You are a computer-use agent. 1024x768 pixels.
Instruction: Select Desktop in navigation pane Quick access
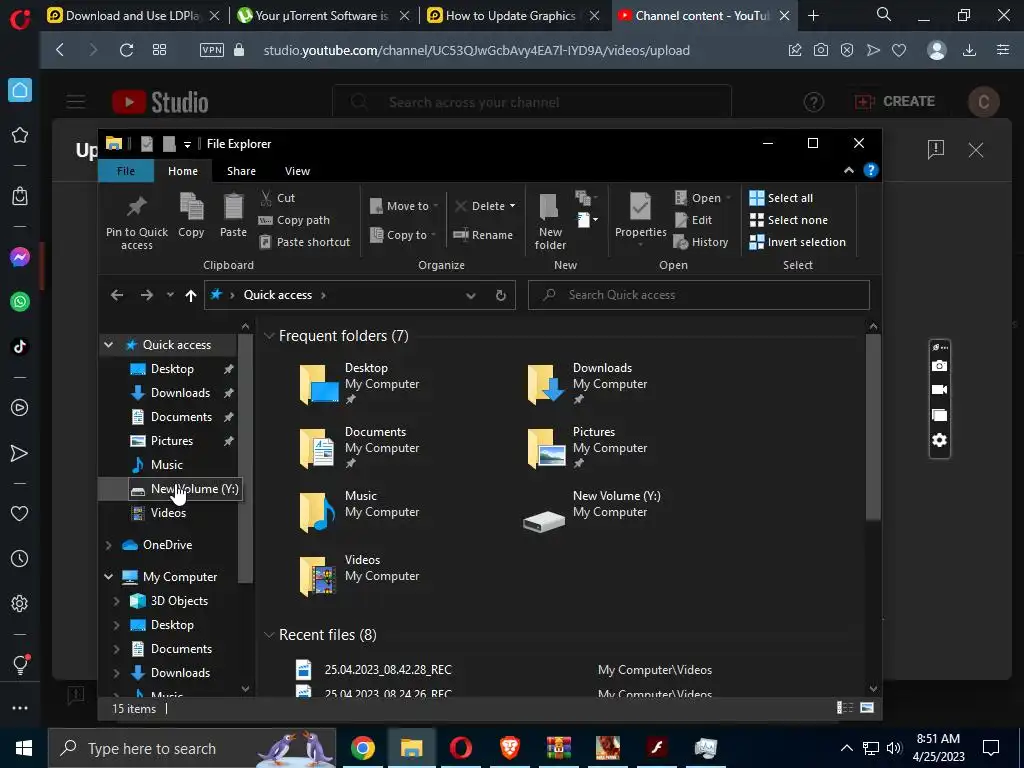172,369
